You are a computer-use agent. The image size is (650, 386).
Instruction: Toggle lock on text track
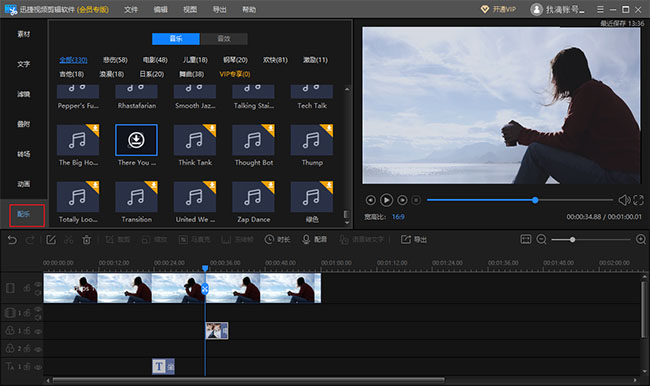(27, 367)
